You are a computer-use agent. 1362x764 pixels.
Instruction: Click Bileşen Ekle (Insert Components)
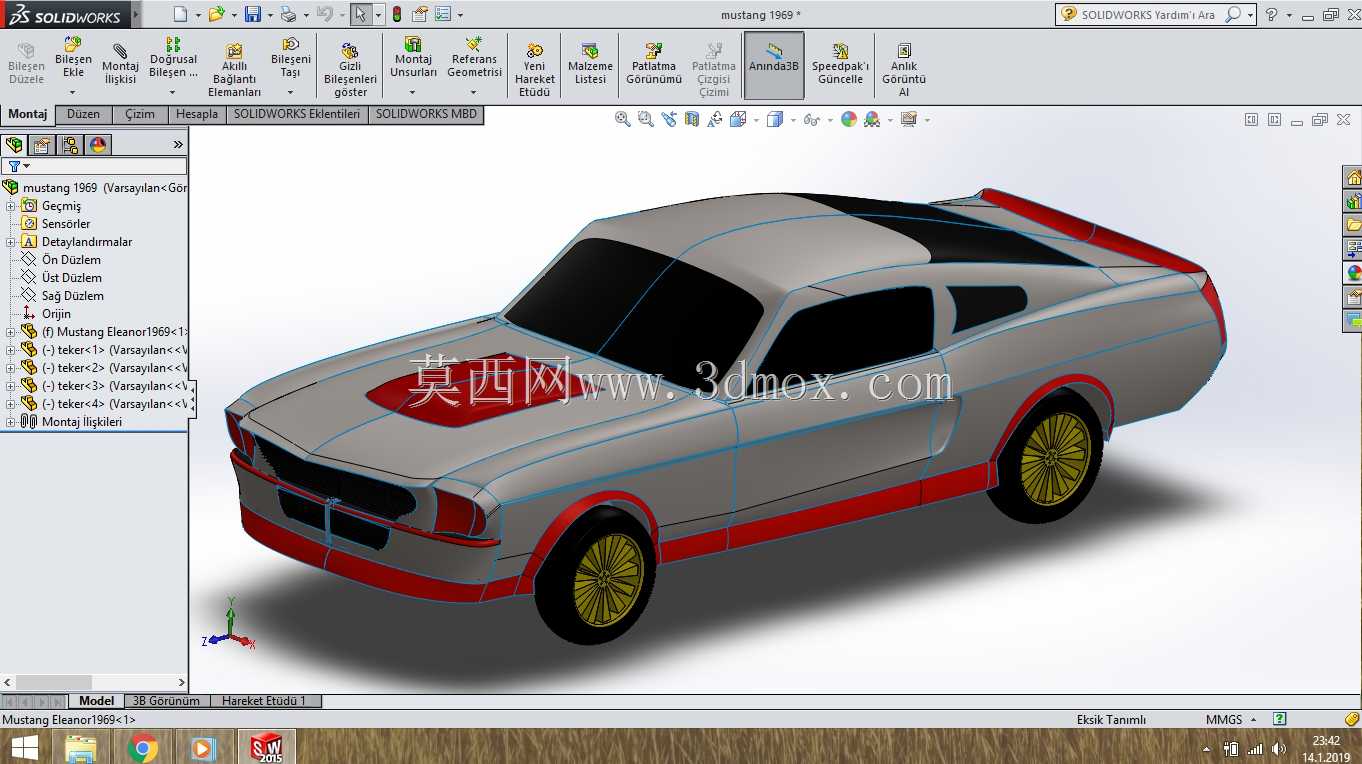[x=73, y=58]
